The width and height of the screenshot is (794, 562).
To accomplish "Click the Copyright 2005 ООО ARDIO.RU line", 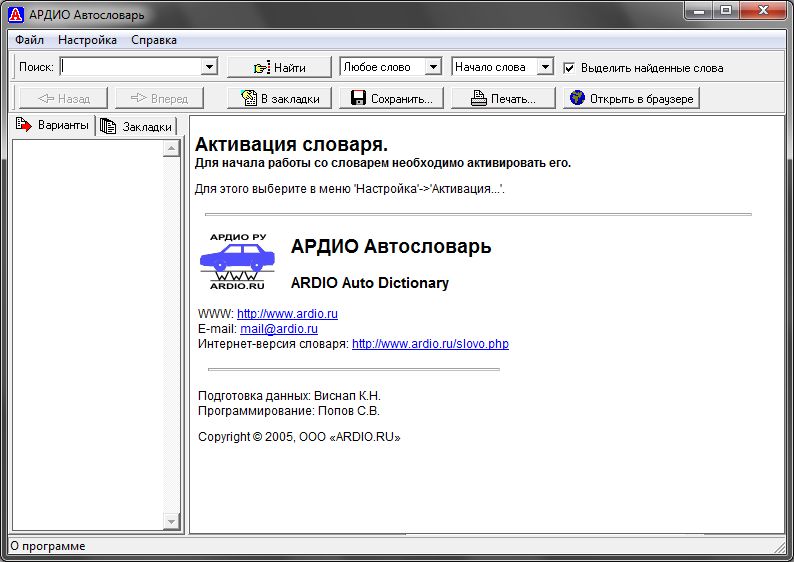I will tap(299, 437).
